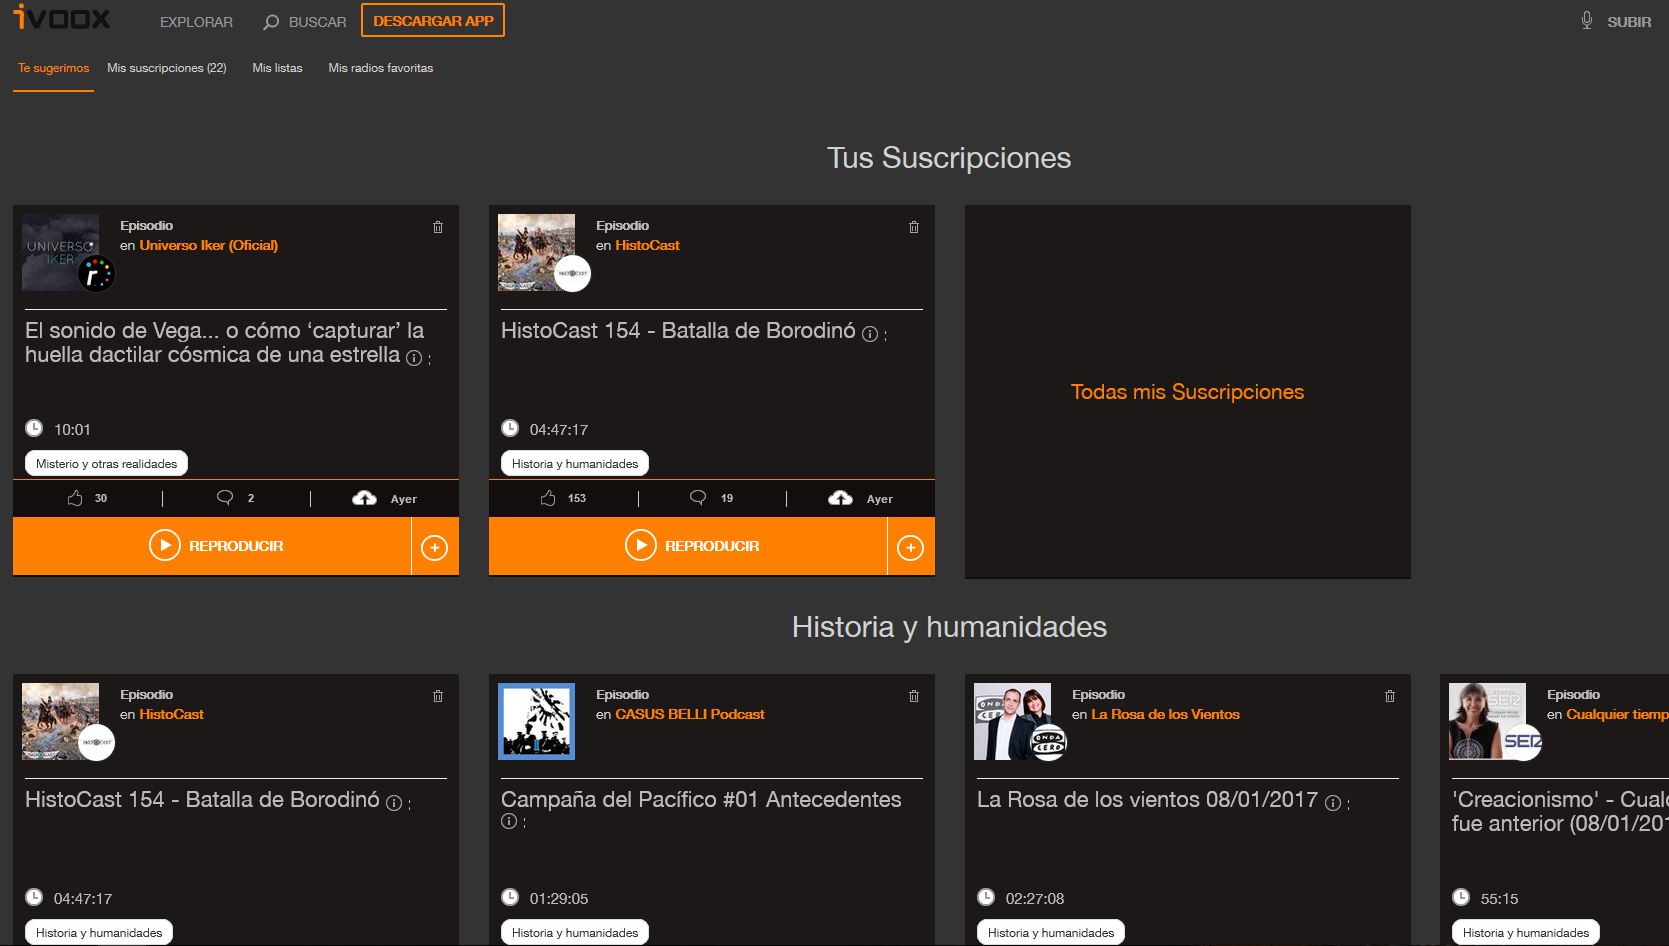Open HistoCast thumbnail under Tus Suscripciones
Screen dimensions: 1669x946
(x=537, y=252)
